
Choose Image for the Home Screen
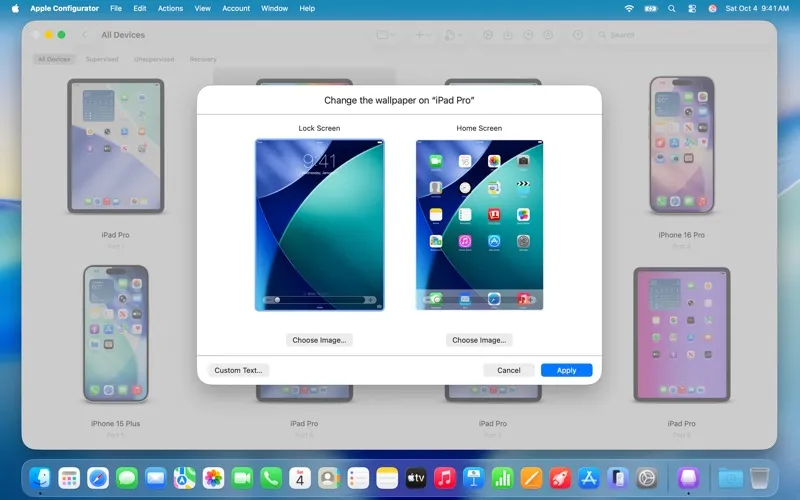tap(479, 340)
